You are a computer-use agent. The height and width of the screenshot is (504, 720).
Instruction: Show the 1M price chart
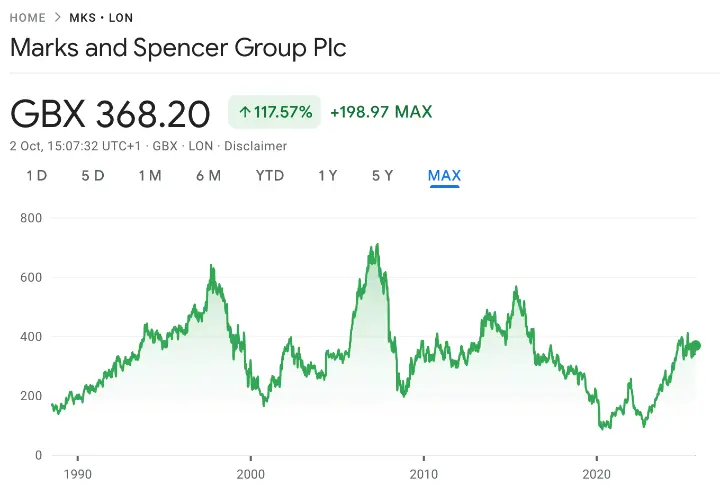[150, 176]
